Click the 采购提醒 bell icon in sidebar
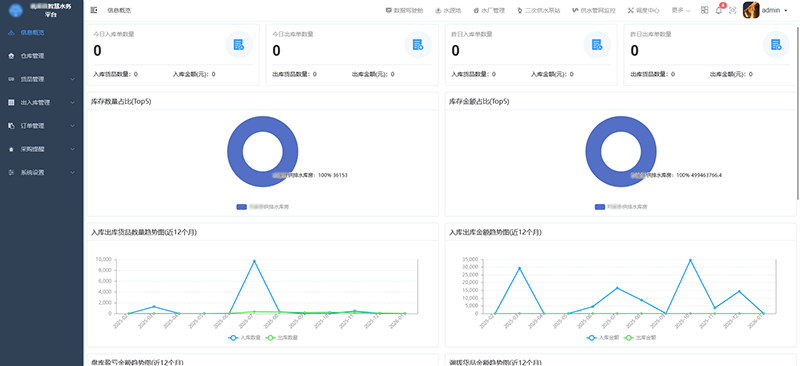The image size is (800, 366). coord(11,149)
